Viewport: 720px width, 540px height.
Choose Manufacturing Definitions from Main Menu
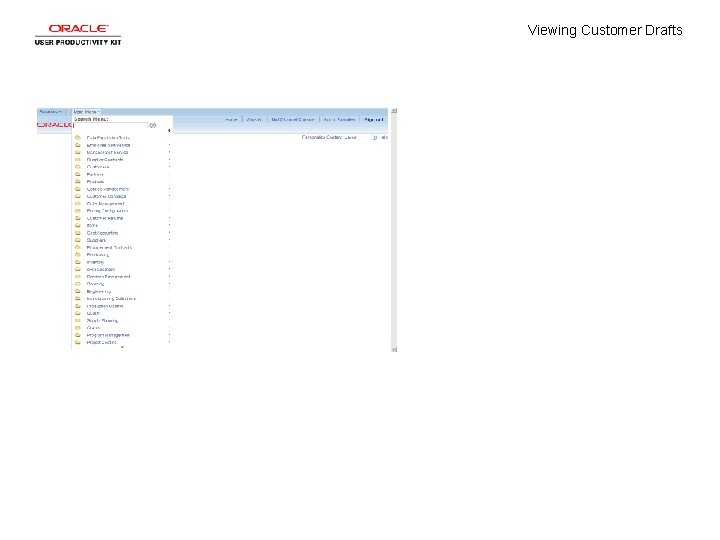[x=111, y=299]
